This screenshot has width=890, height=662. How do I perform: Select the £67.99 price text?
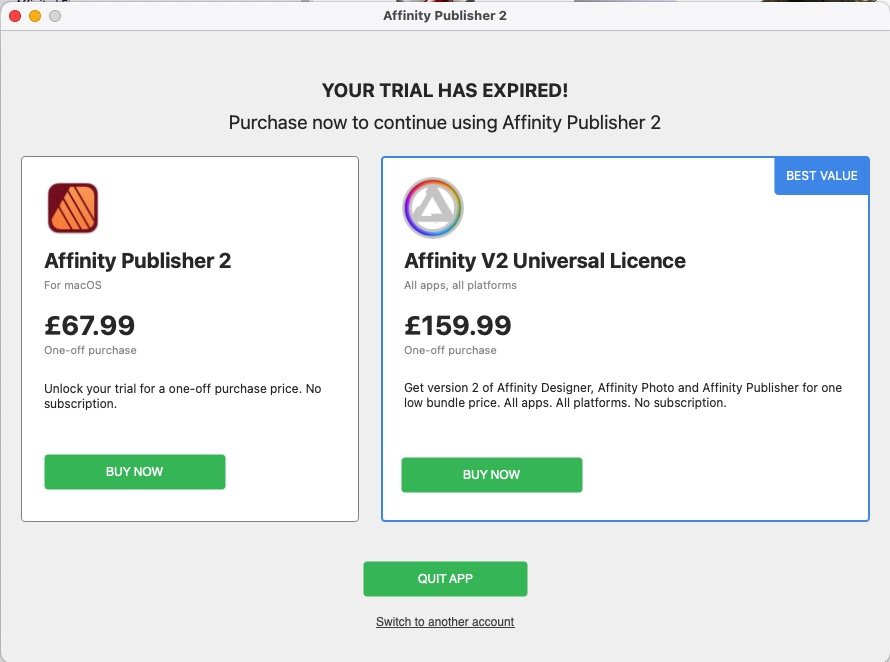tap(90, 326)
